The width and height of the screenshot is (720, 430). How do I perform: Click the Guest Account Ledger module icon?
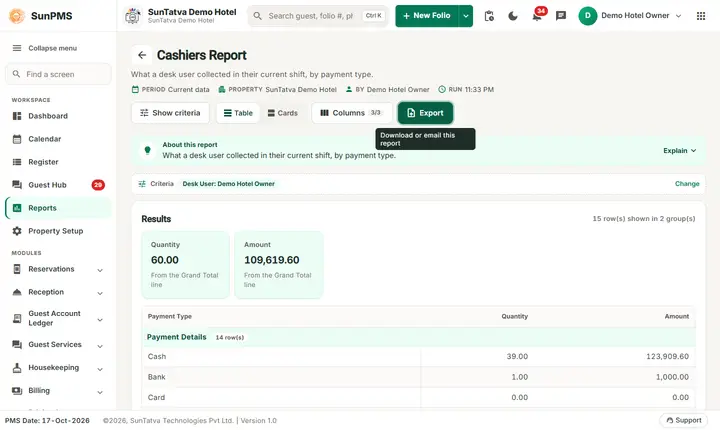pyautogui.click(x=17, y=318)
